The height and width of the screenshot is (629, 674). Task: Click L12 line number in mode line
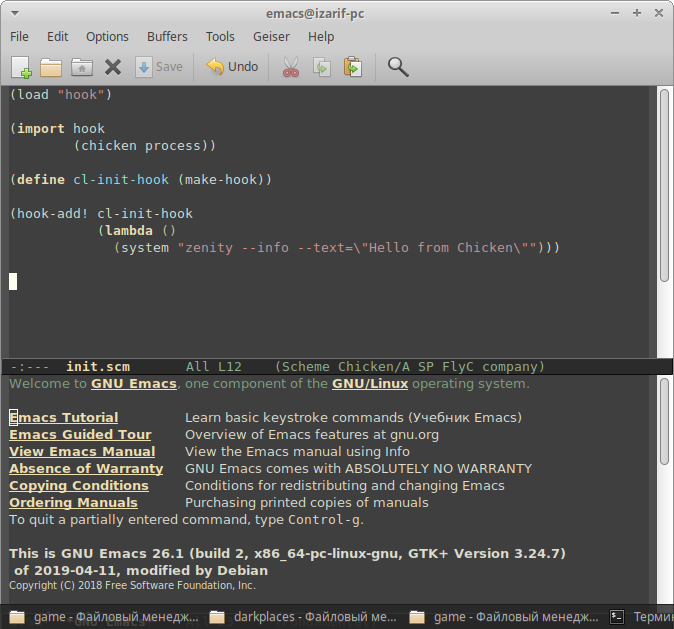point(230,367)
